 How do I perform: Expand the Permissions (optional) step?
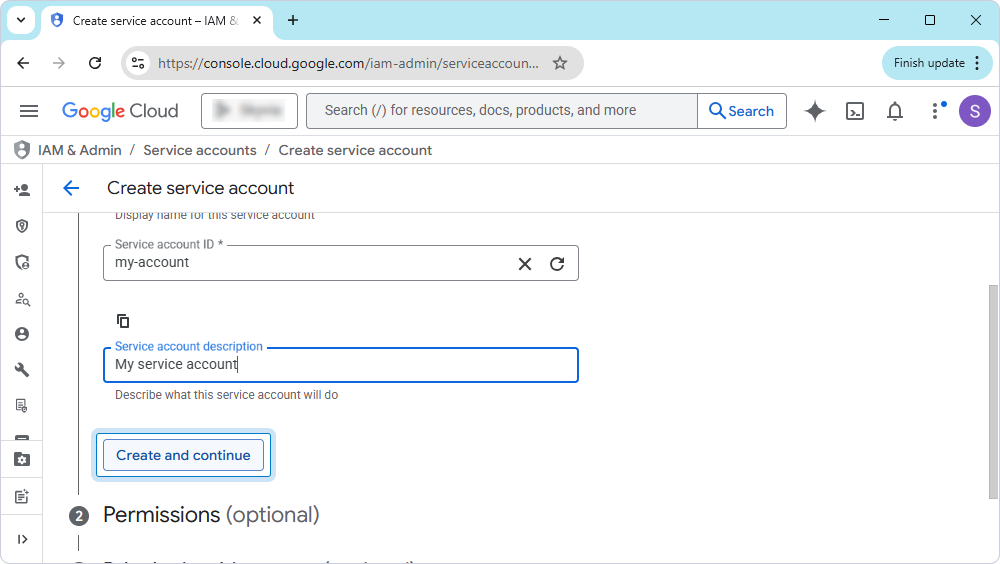click(211, 515)
